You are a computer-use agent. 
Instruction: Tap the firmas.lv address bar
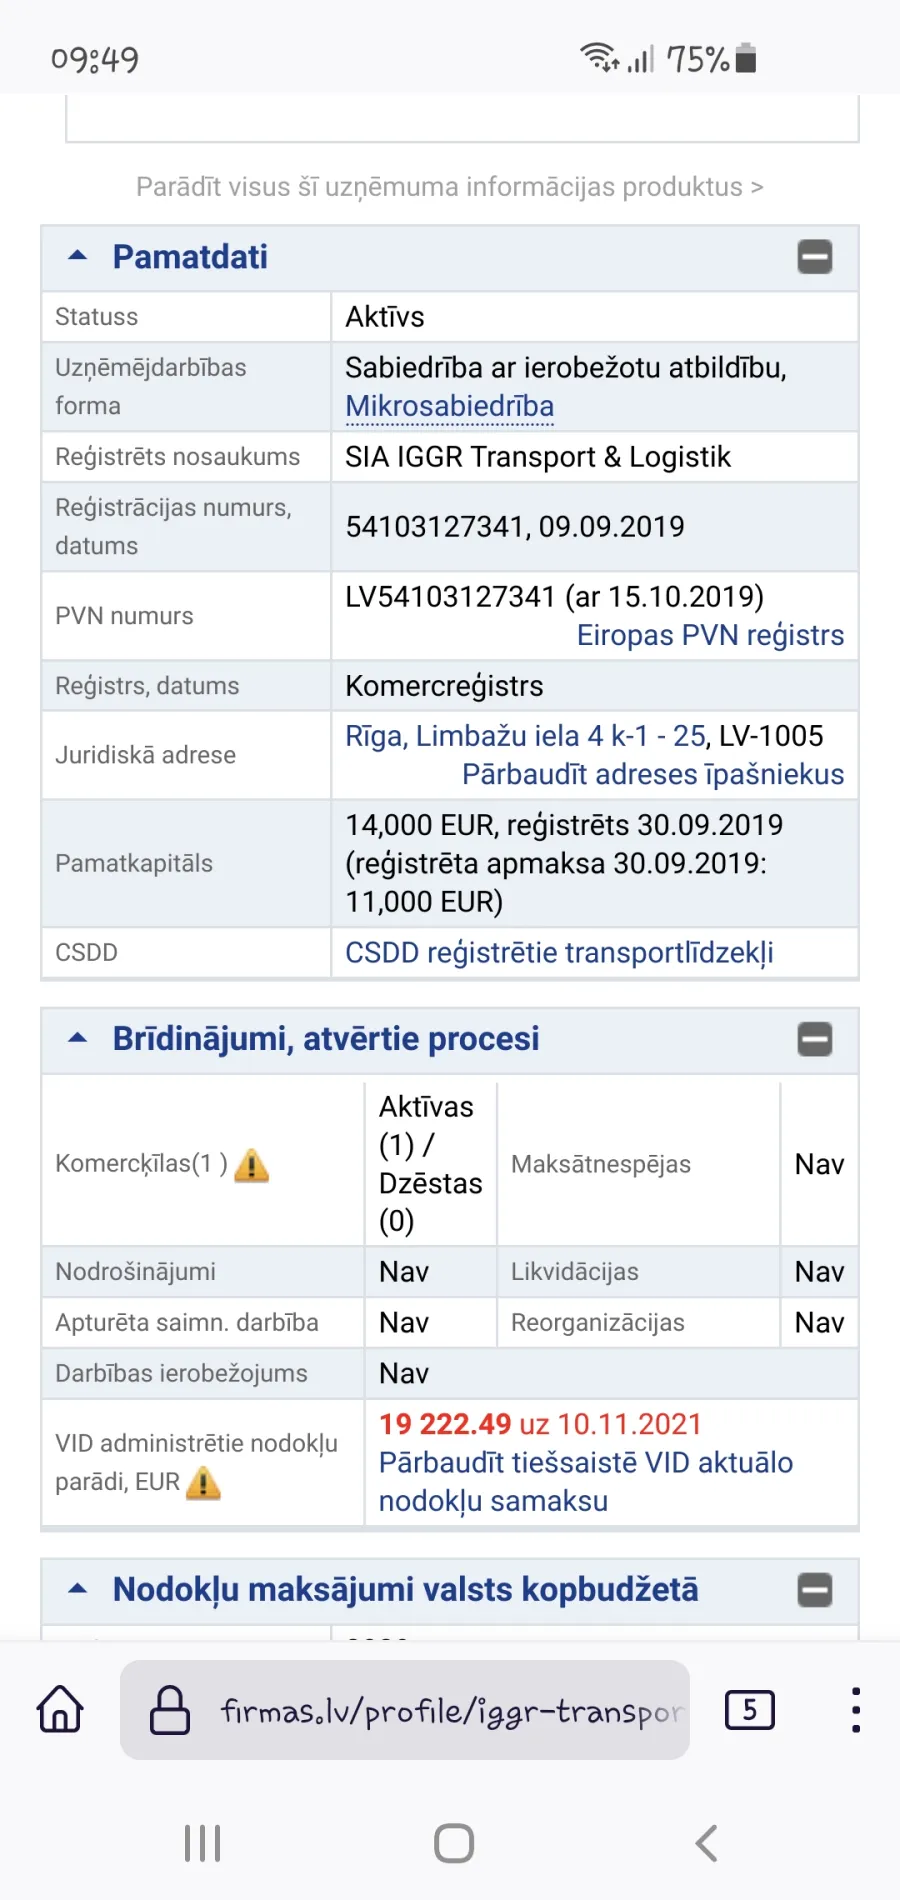coord(405,1710)
